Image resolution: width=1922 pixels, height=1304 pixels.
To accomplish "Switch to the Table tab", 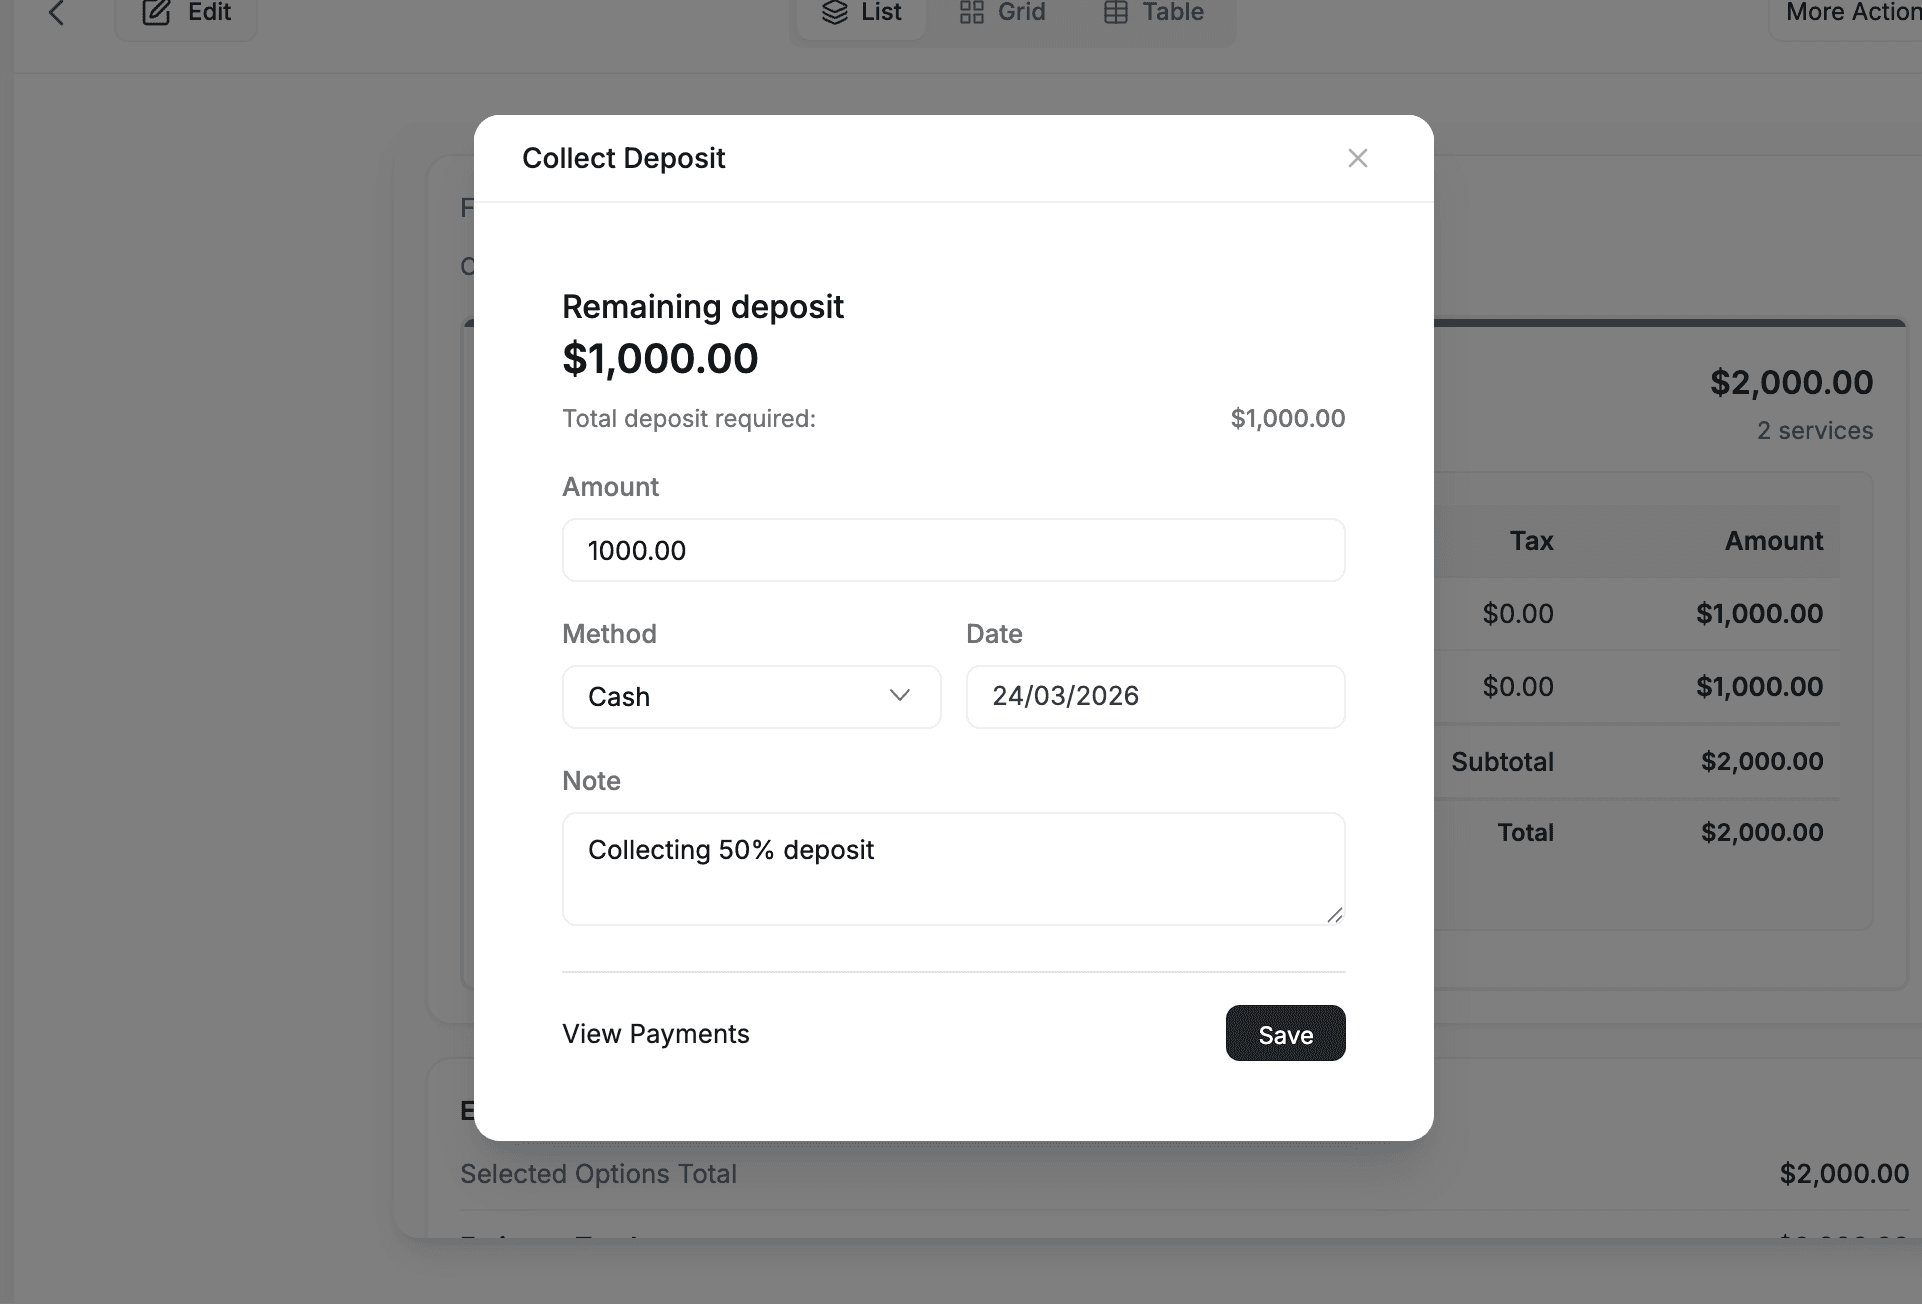I will point(1152,13).
